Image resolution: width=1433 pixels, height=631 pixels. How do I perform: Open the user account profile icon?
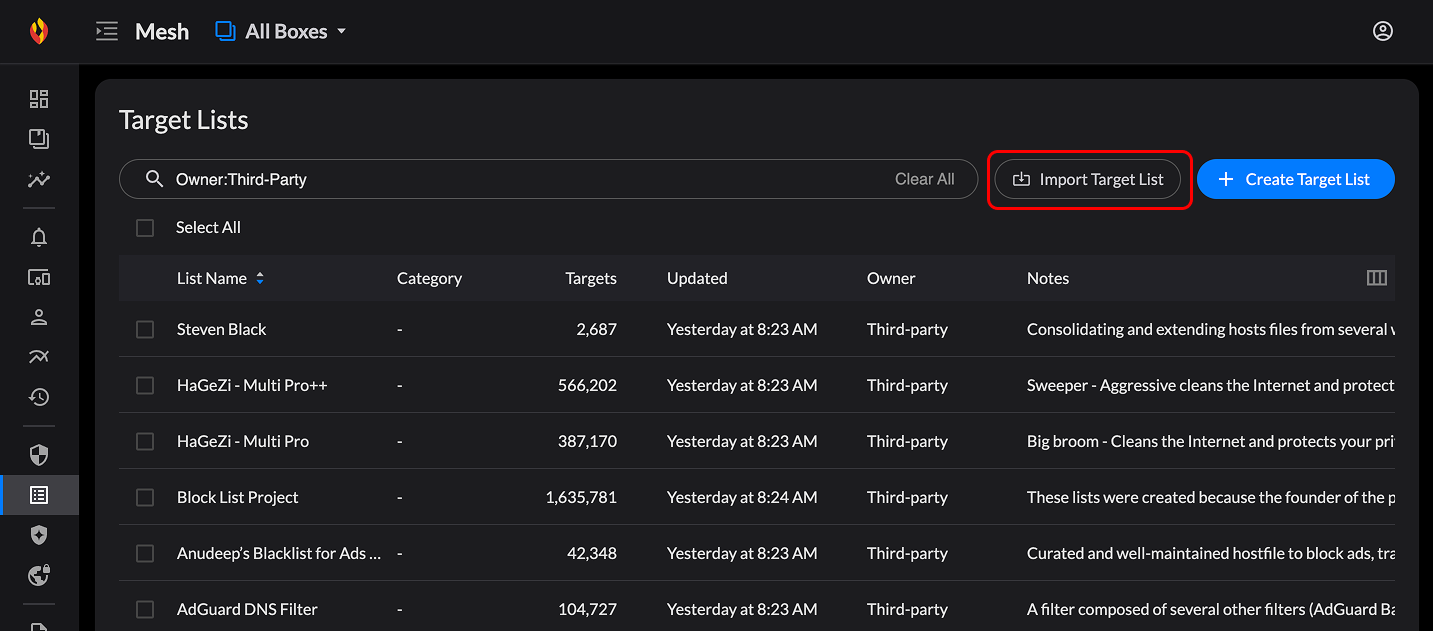click(x=1382, y=32)
